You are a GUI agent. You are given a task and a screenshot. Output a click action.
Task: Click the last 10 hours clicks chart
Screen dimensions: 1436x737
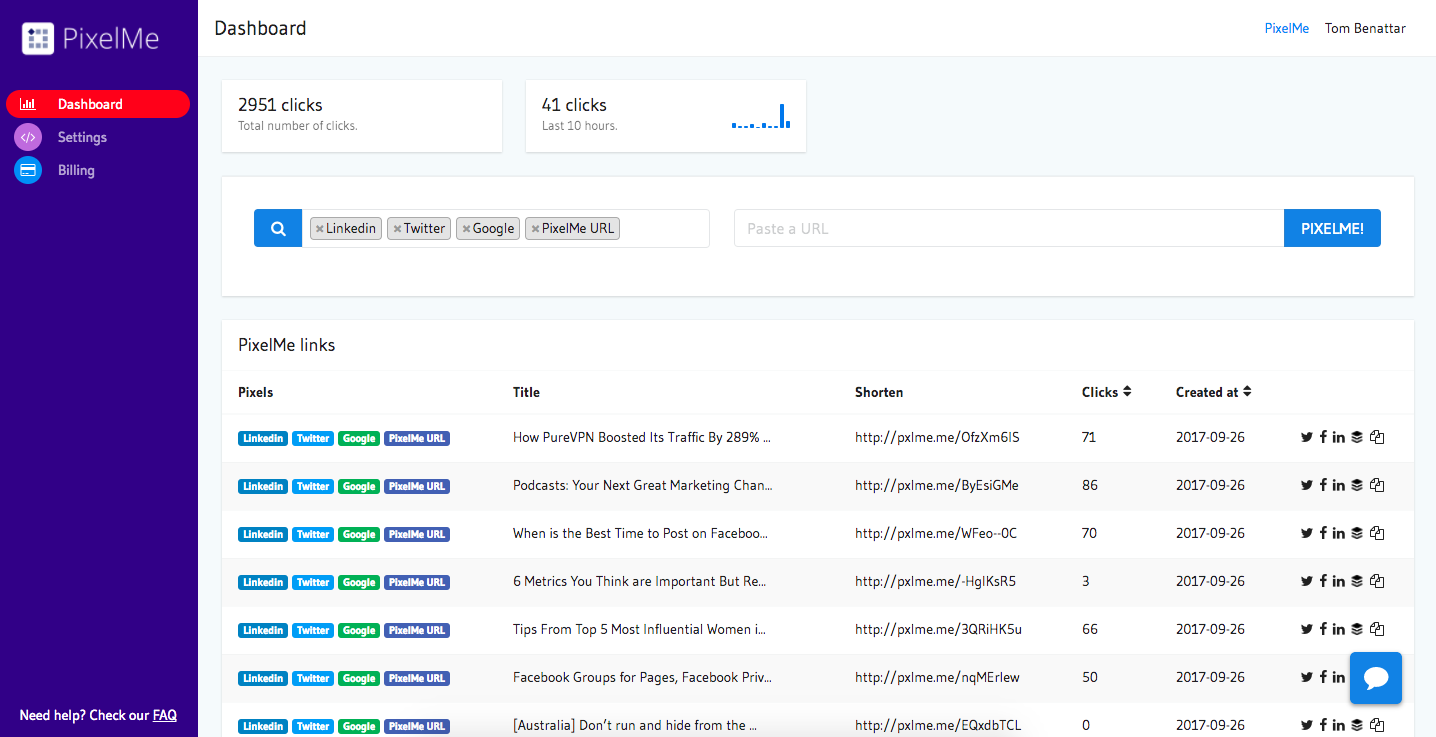[761, 116]
